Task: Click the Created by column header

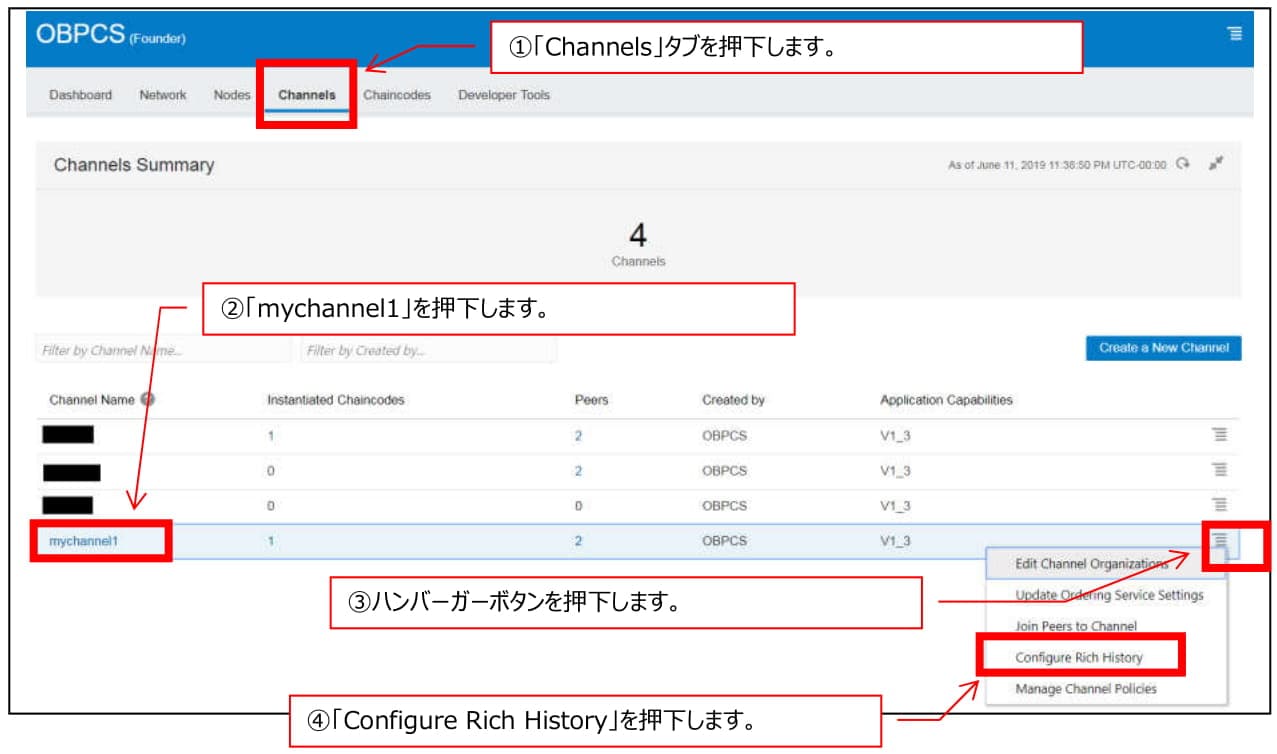Action: coord(733,400)
